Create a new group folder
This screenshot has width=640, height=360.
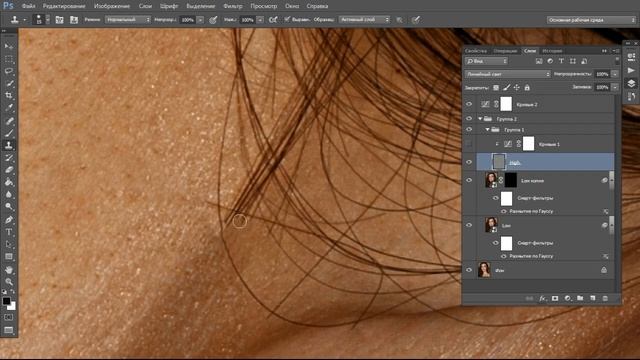tap(580, 298)
